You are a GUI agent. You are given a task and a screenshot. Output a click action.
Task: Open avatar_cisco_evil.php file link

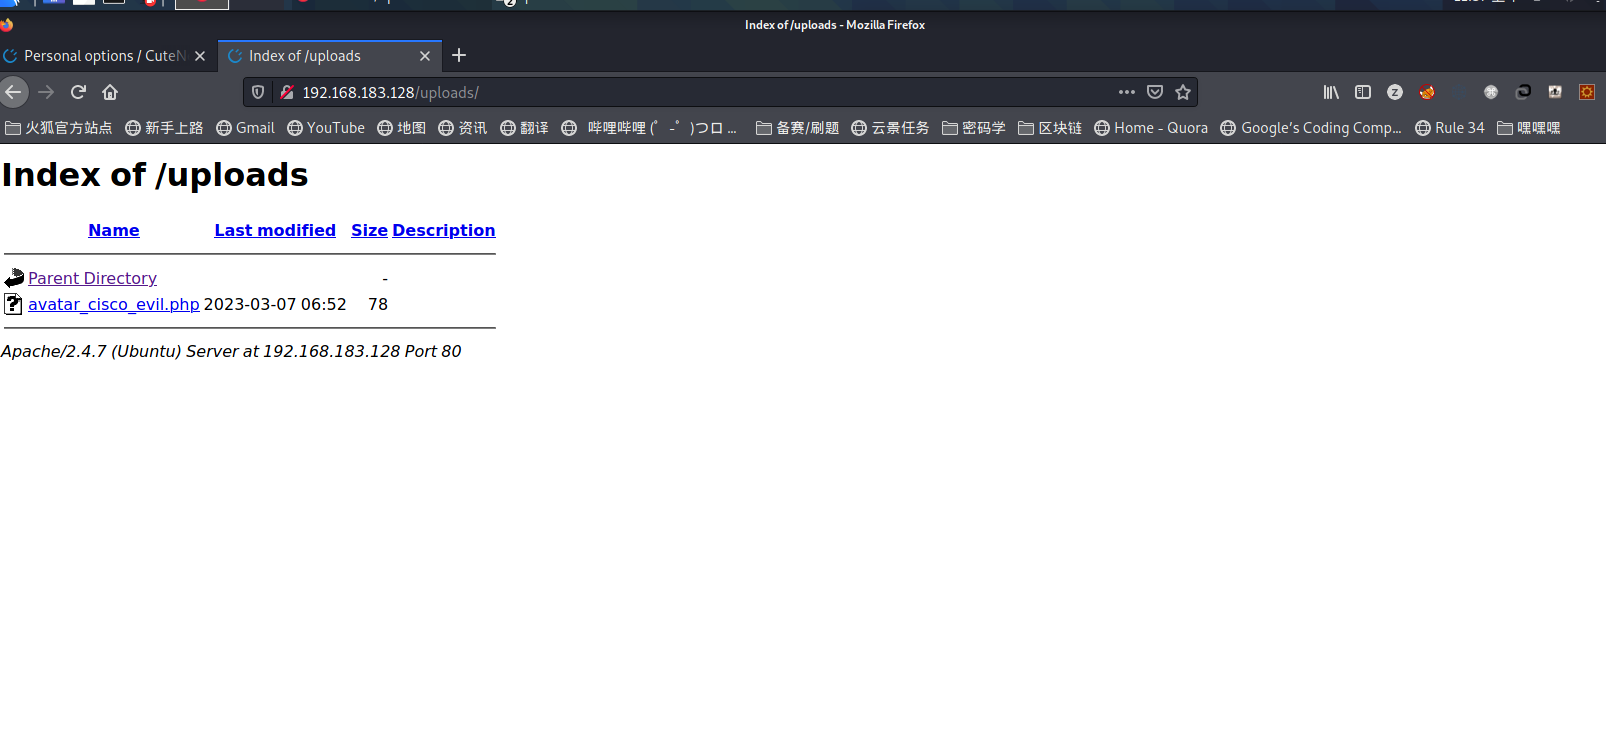(x=114, y=304)
